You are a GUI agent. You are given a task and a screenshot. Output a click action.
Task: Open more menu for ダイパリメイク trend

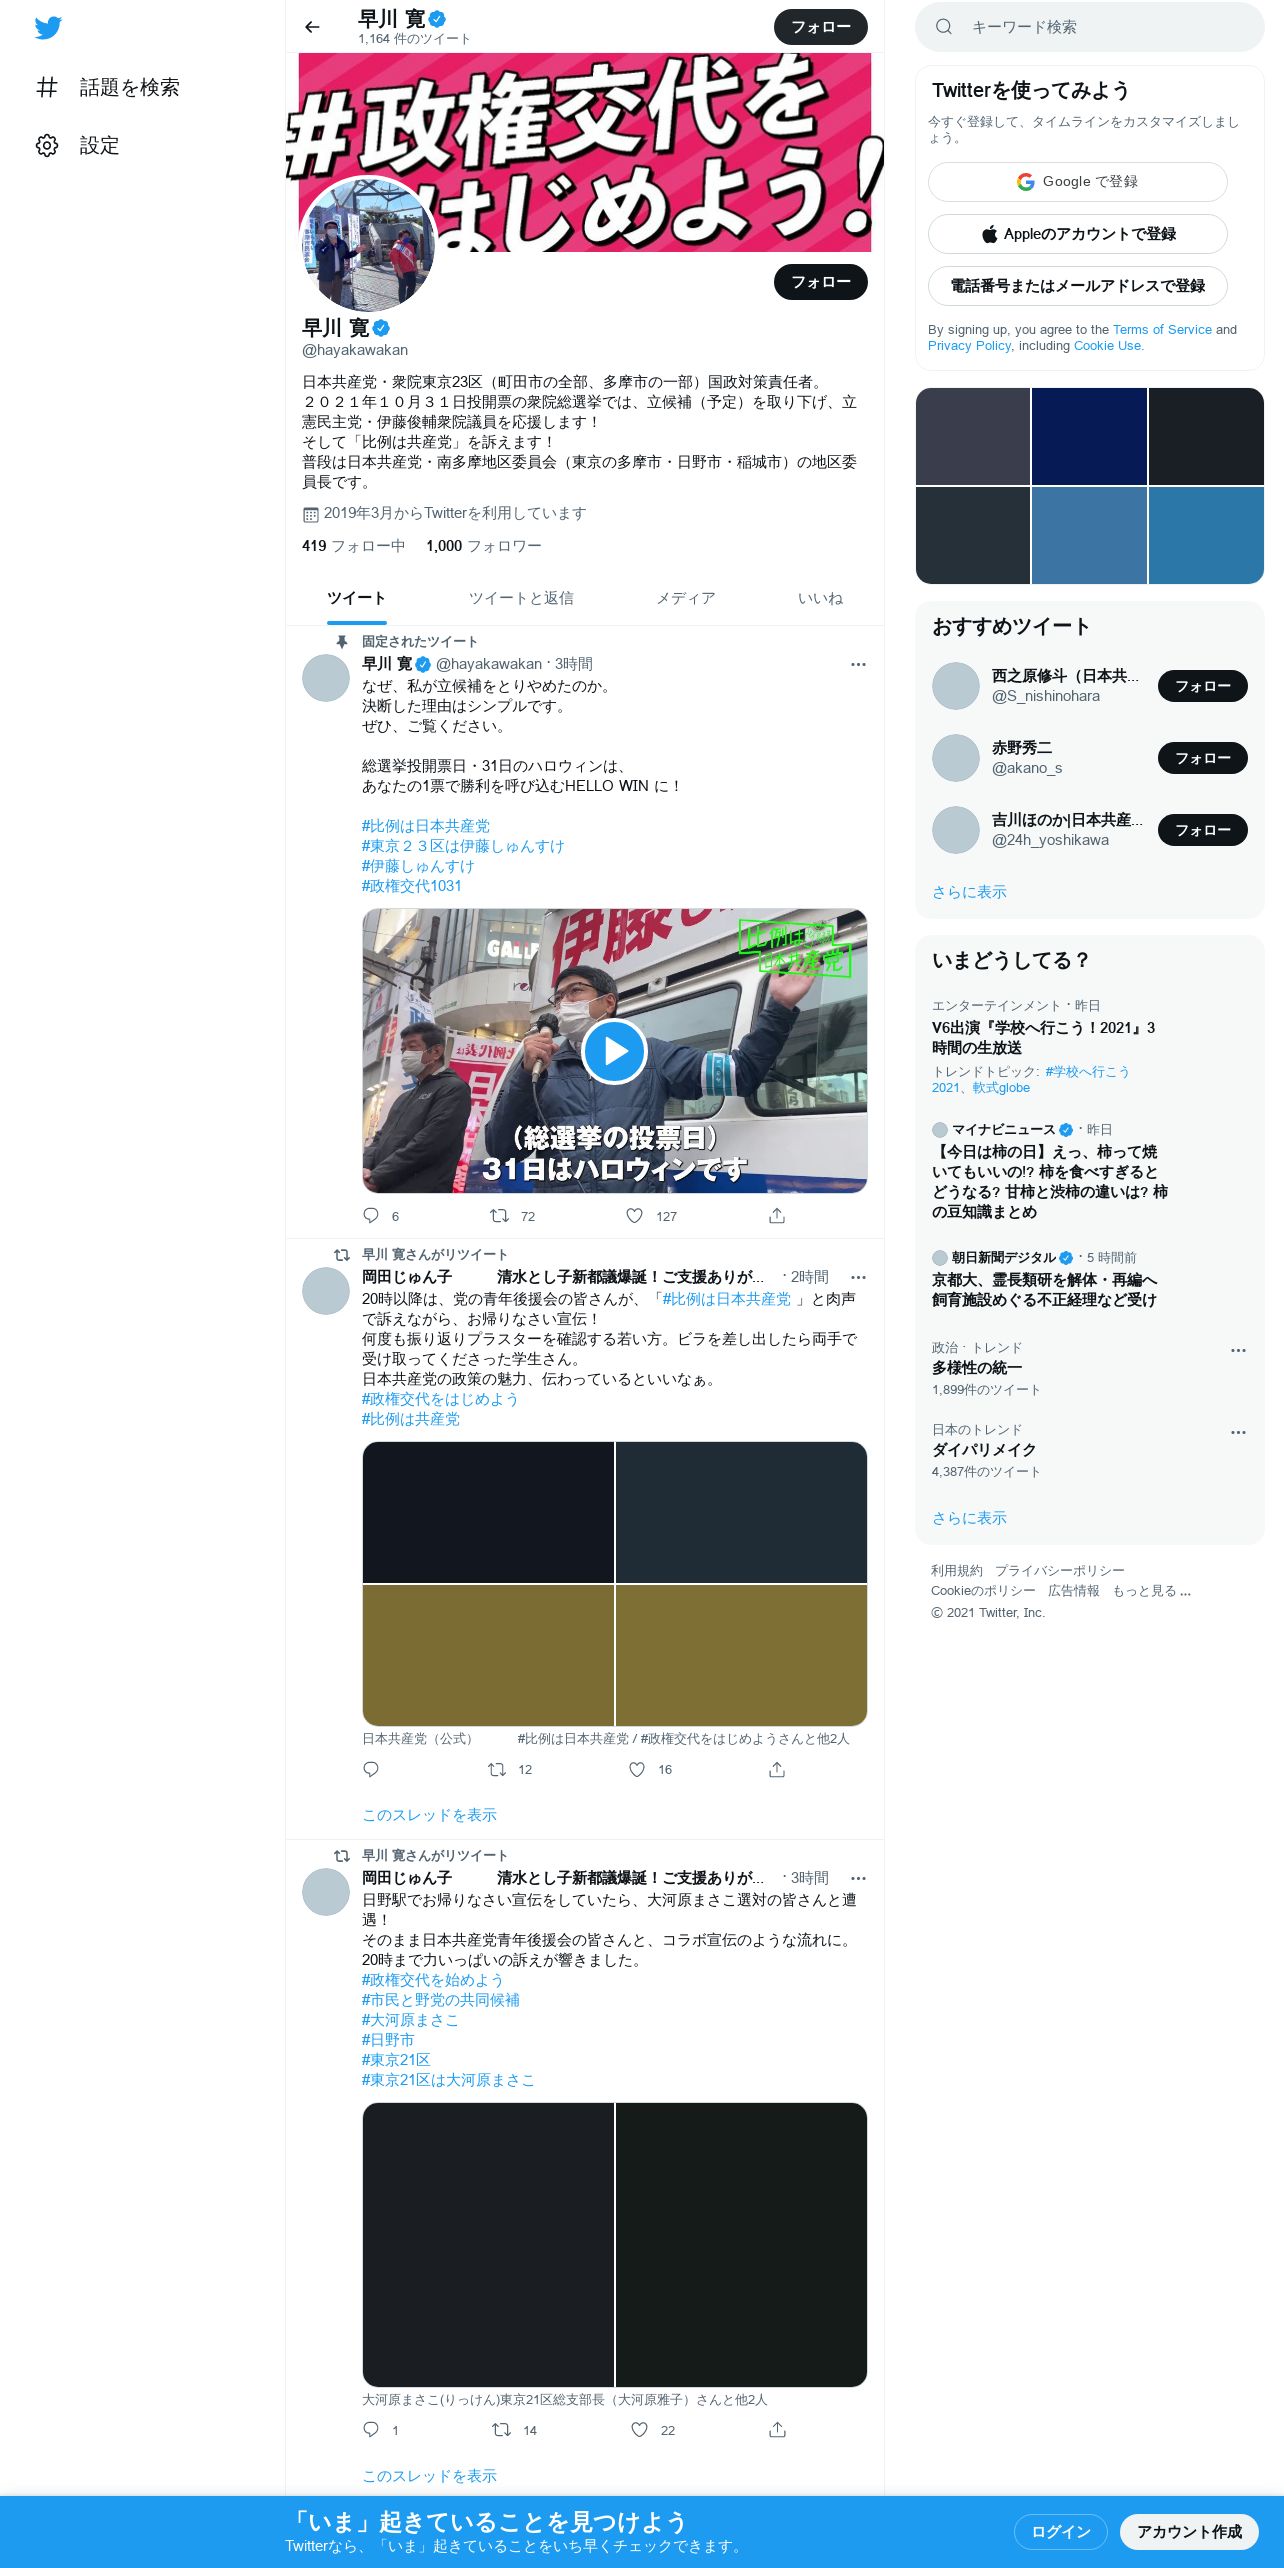[x=1238, y=1432]
